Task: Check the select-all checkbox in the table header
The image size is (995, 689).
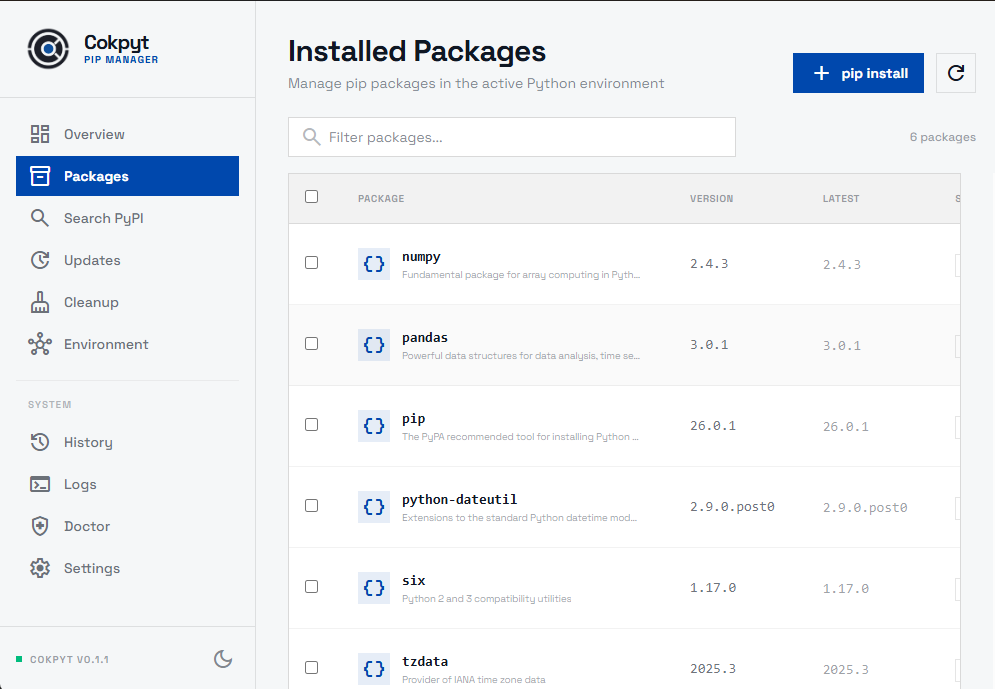Action: tap(311, 197)
